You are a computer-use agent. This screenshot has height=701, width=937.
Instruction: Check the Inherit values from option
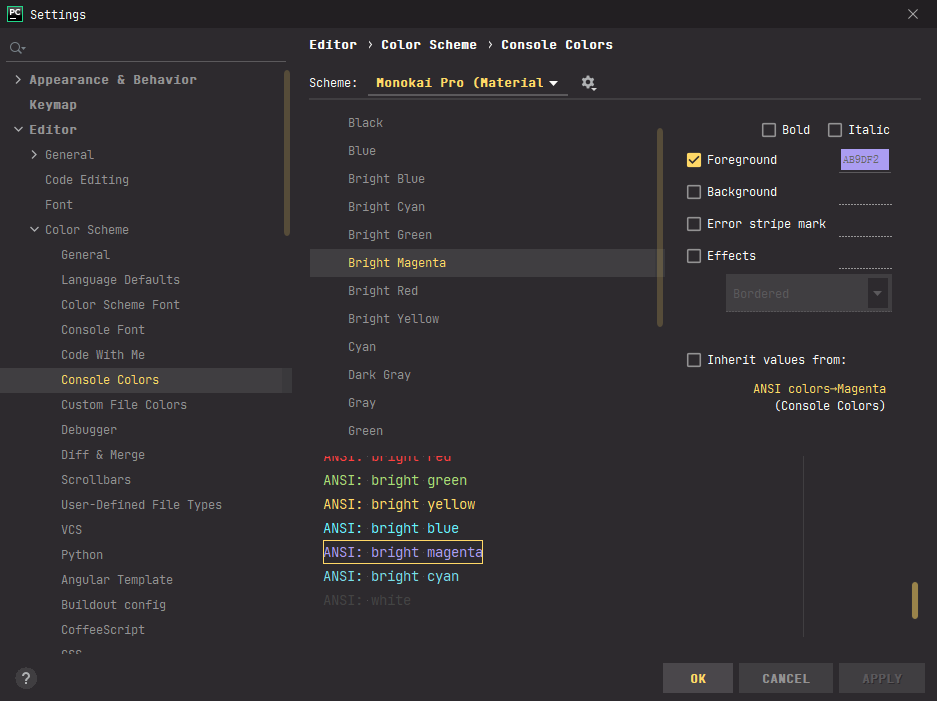click(x=694, y=360)
